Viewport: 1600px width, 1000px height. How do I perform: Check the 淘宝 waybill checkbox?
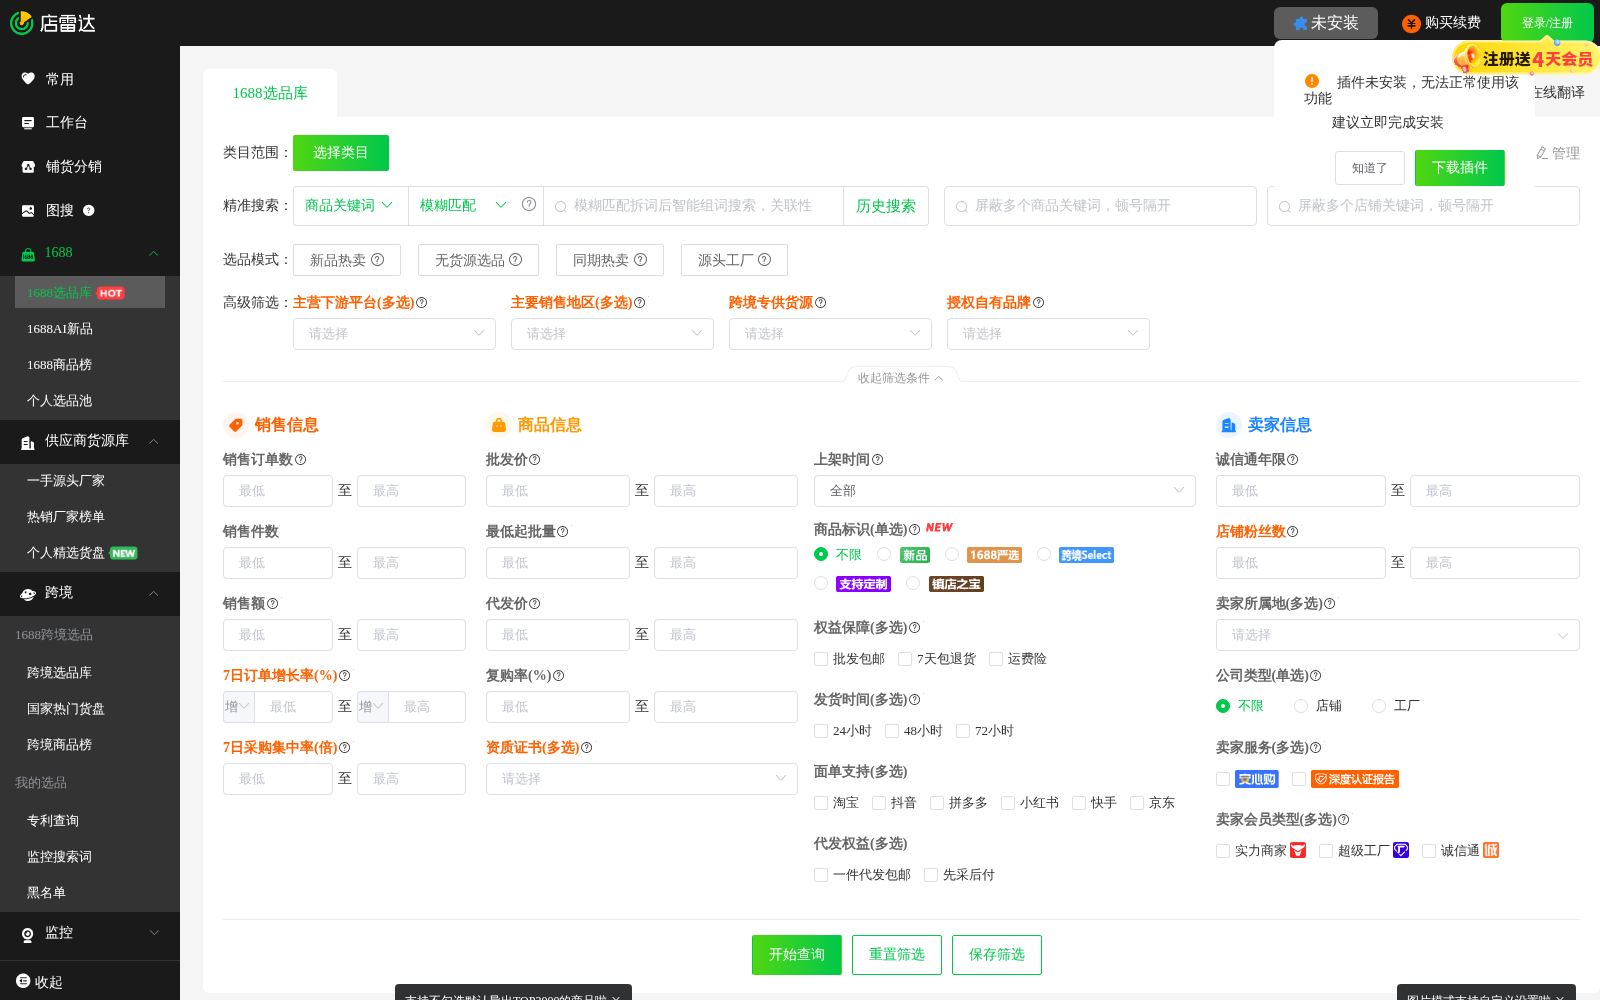pos(821,803)
